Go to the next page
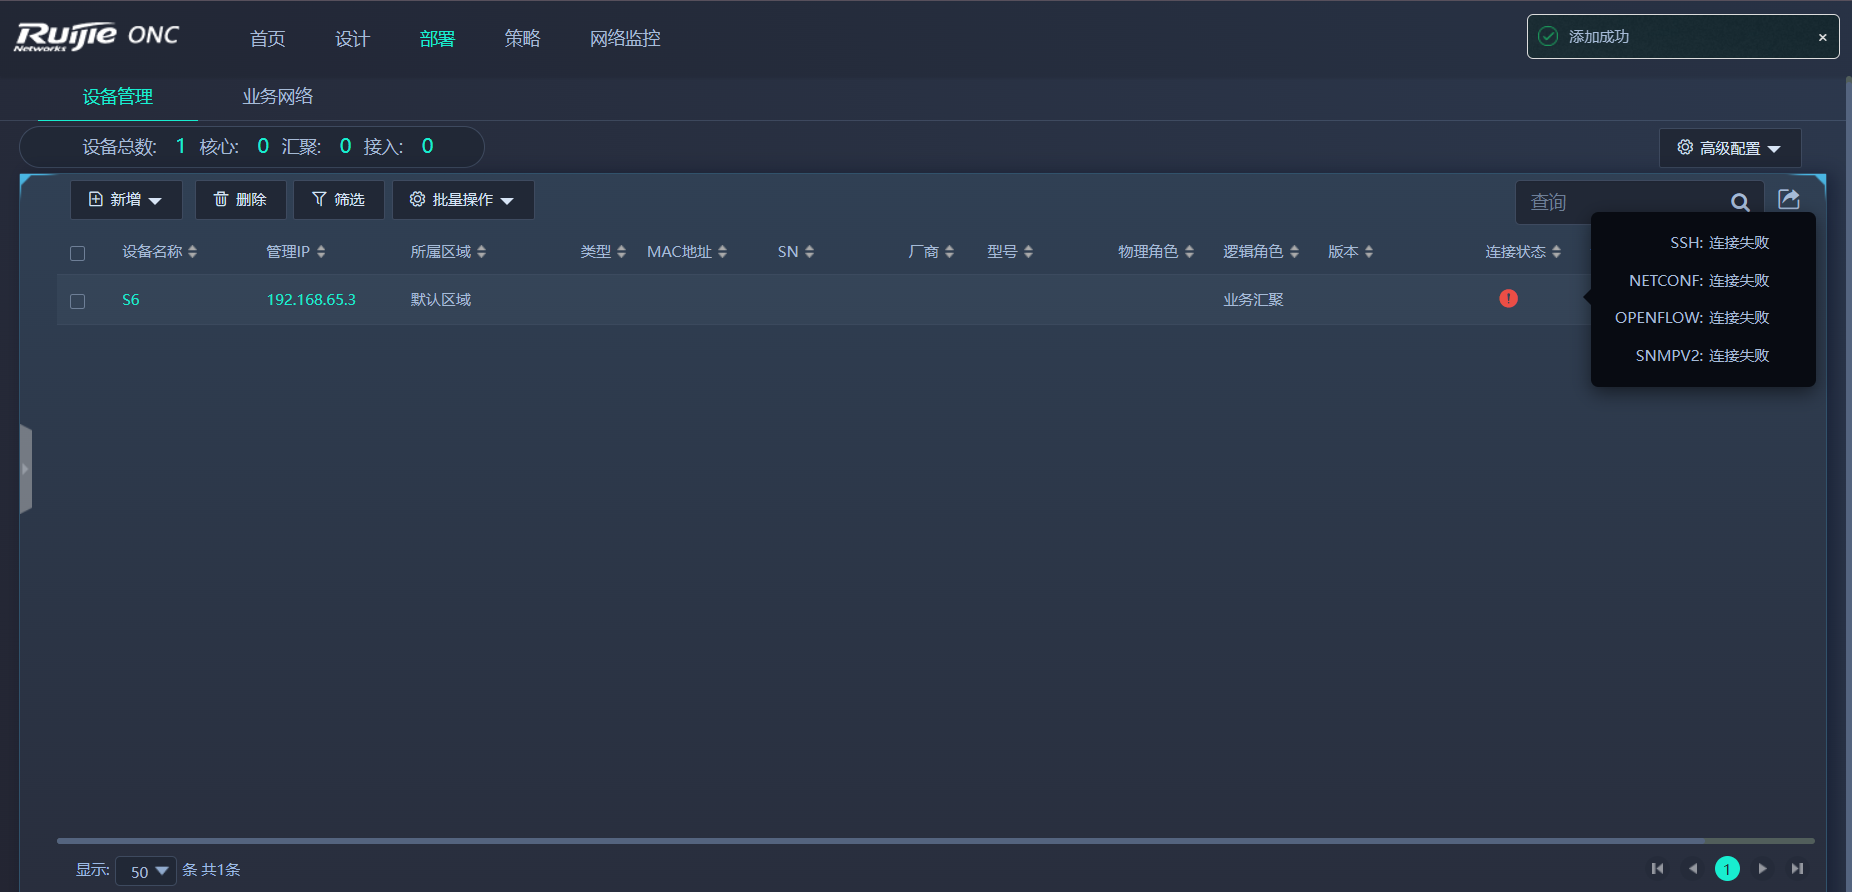1852x892 pixels. tap(1762, 869)
